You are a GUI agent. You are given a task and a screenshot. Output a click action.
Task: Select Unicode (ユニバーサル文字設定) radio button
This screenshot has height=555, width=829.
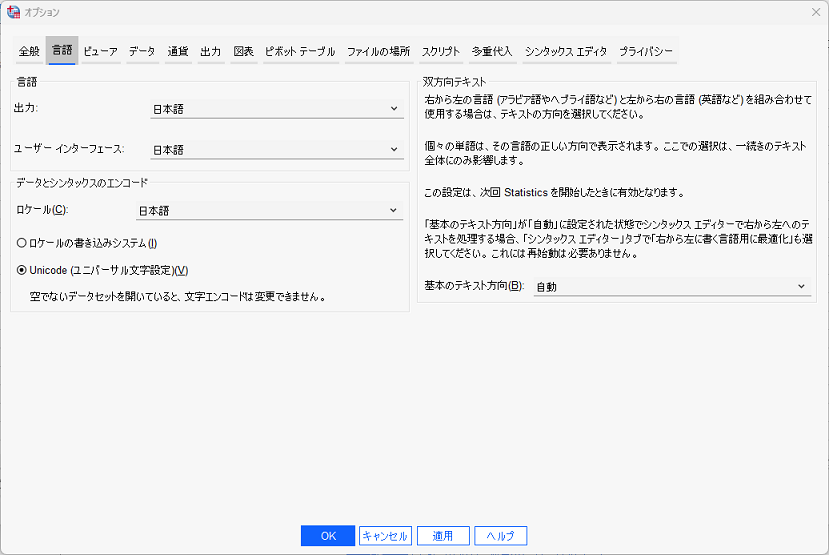(22, 270)
